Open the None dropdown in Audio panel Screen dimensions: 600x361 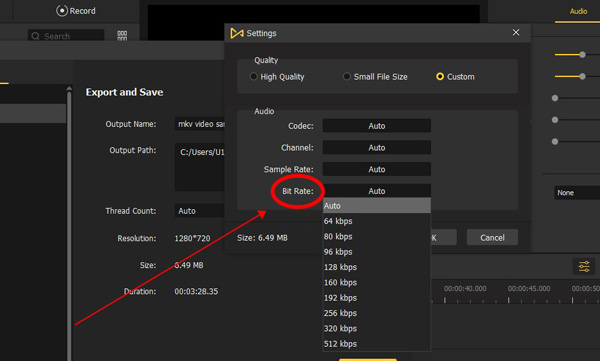tap(577, 193)
